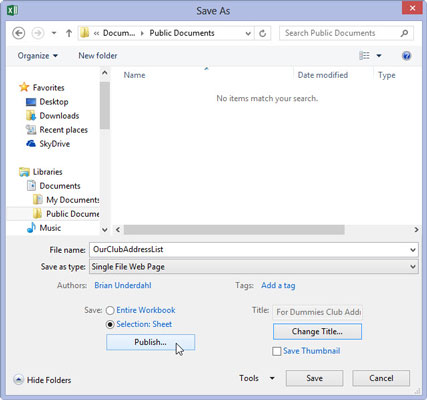Open the Save as type combo box
The height and width of the screenshot is (400, 427).
[254, 267]
